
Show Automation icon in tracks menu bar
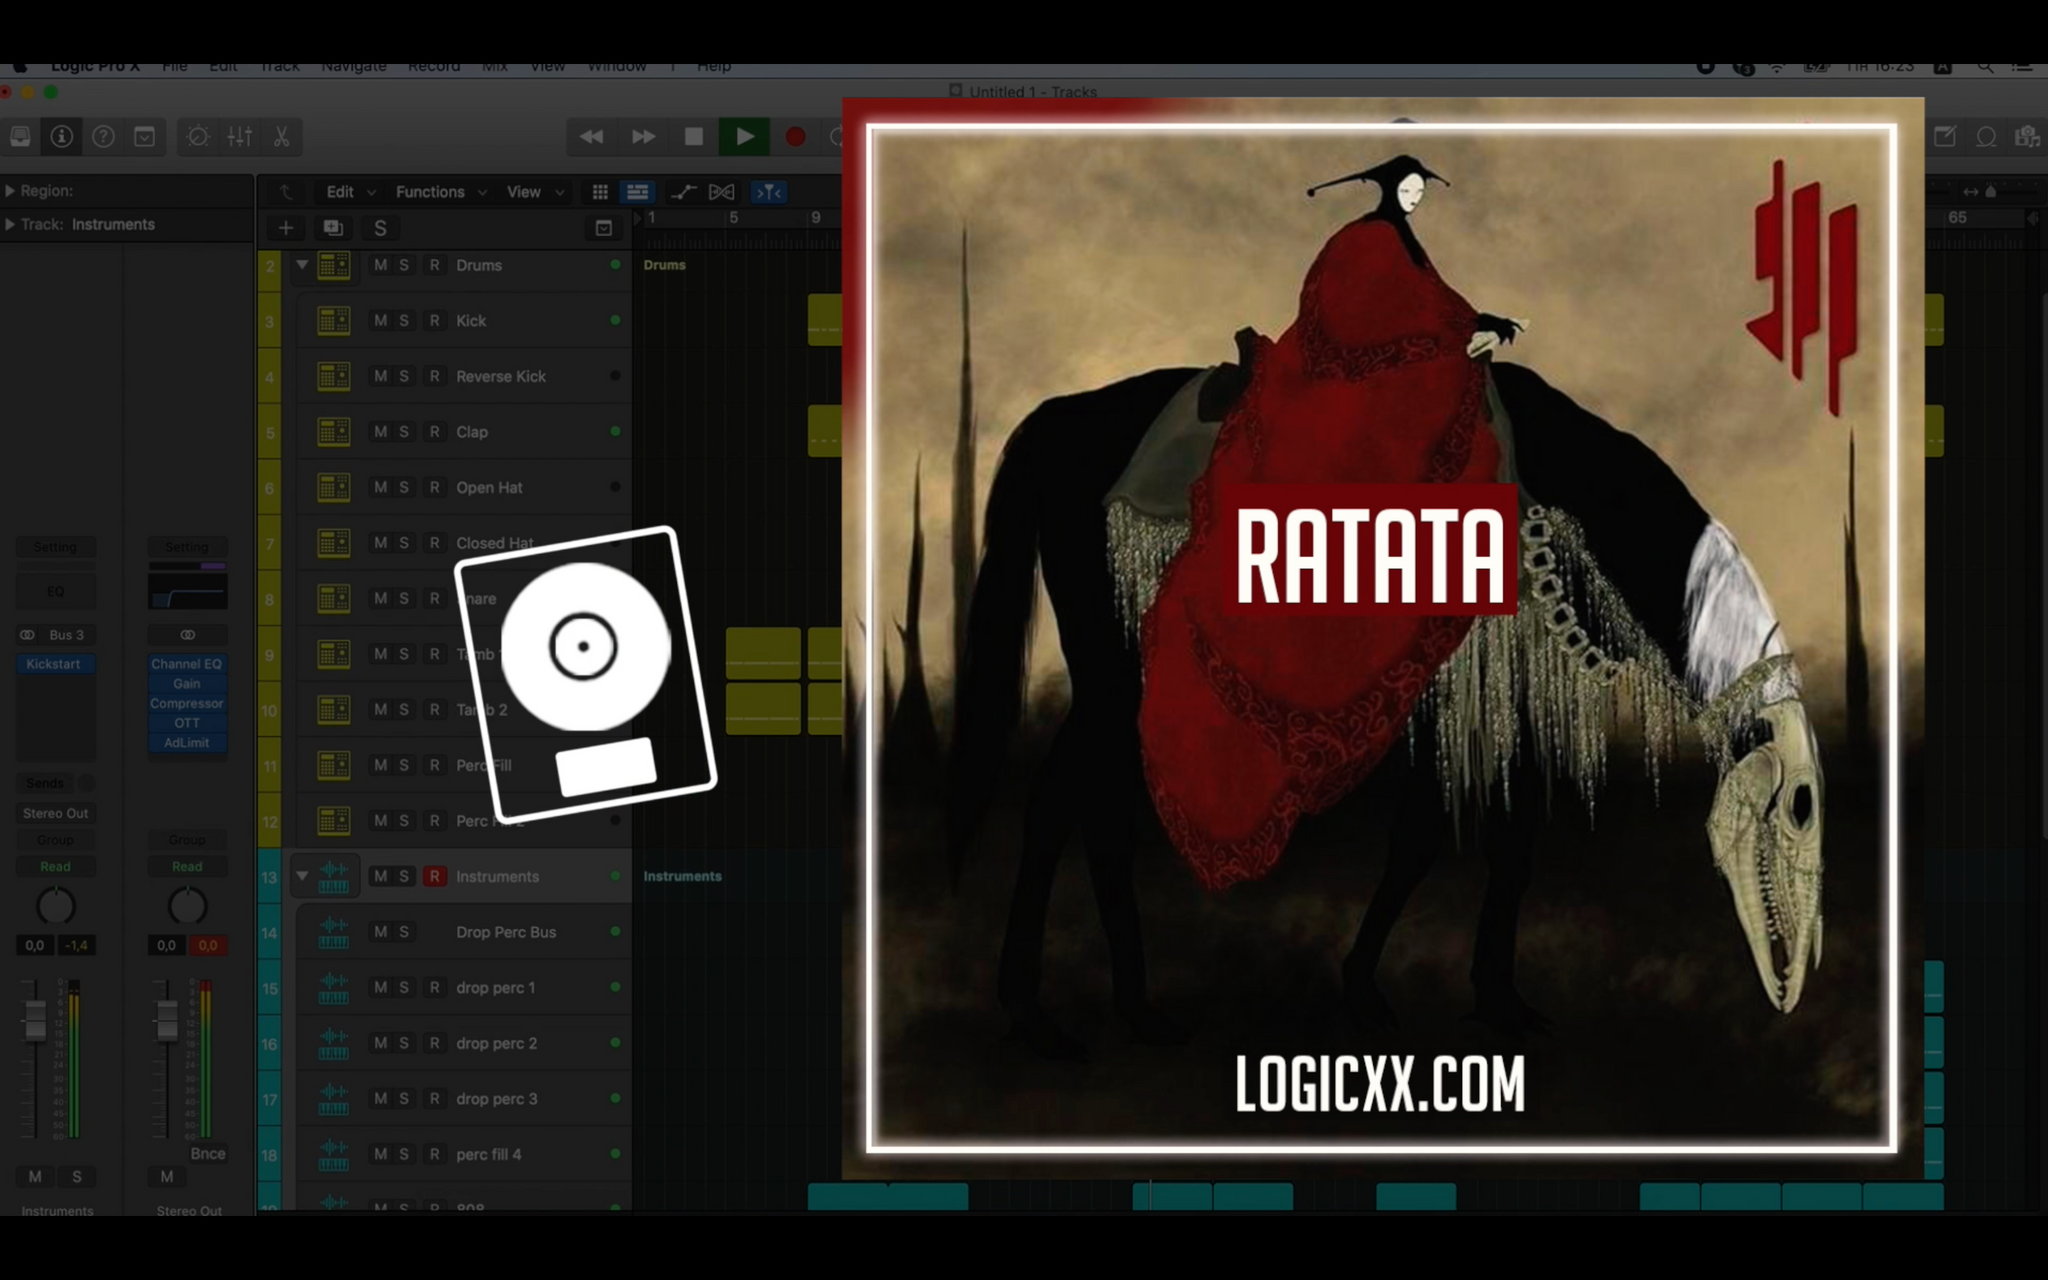(683, 192)
